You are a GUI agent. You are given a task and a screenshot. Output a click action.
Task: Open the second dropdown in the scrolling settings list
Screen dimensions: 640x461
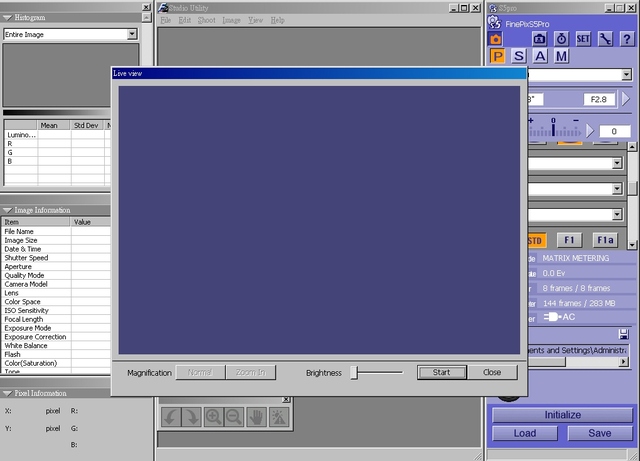point(617,189)
